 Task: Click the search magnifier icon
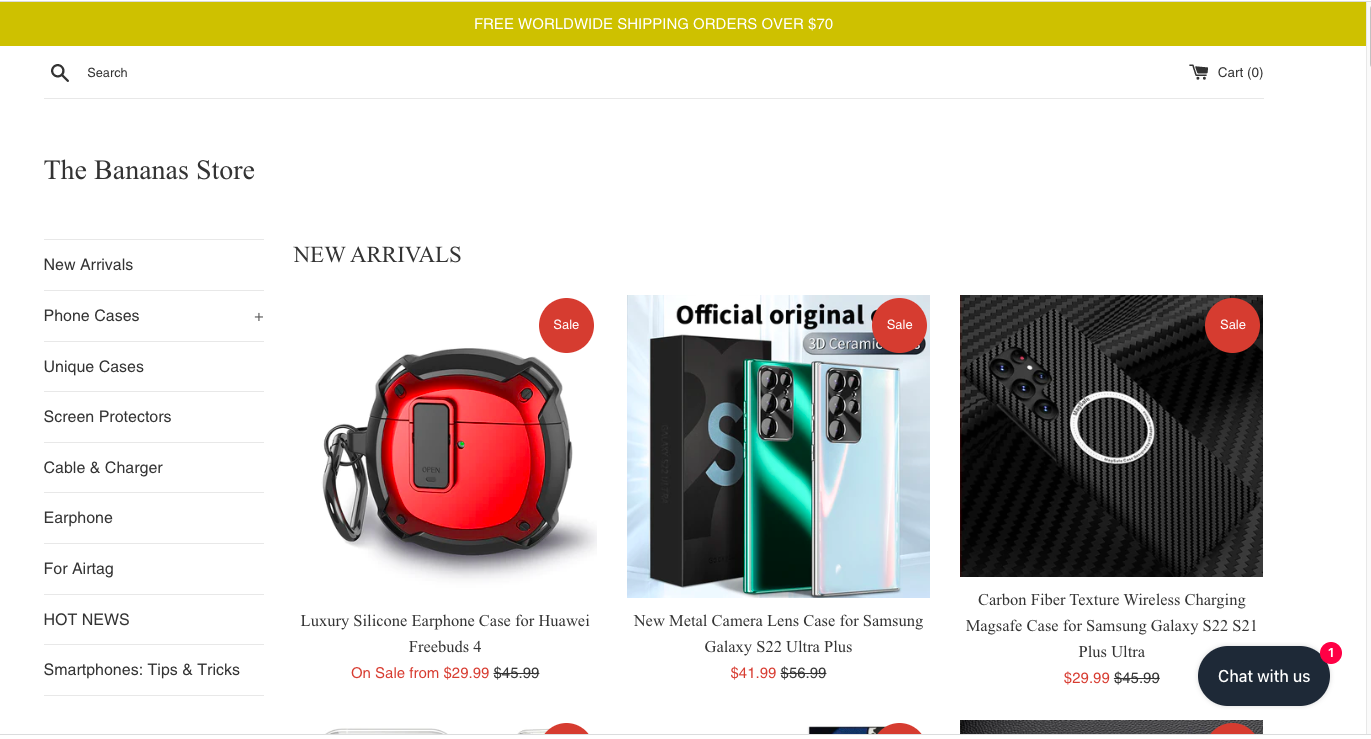point(60,72)
